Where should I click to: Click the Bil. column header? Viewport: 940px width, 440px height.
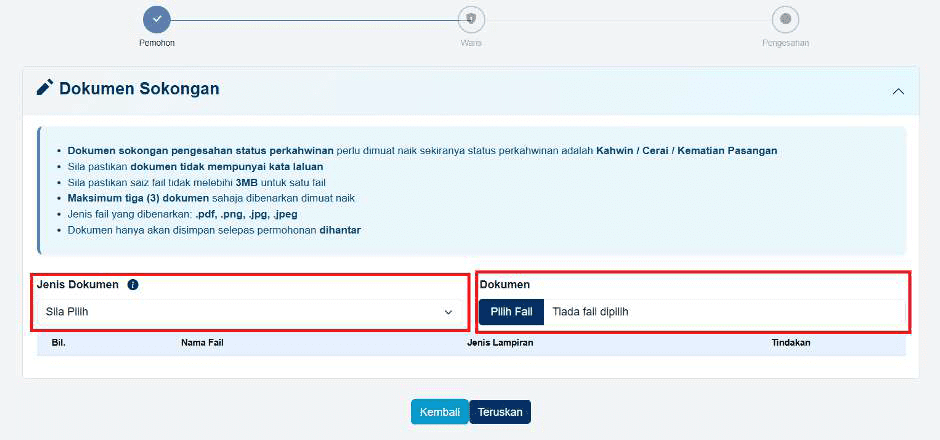click(x=58, y=343)
